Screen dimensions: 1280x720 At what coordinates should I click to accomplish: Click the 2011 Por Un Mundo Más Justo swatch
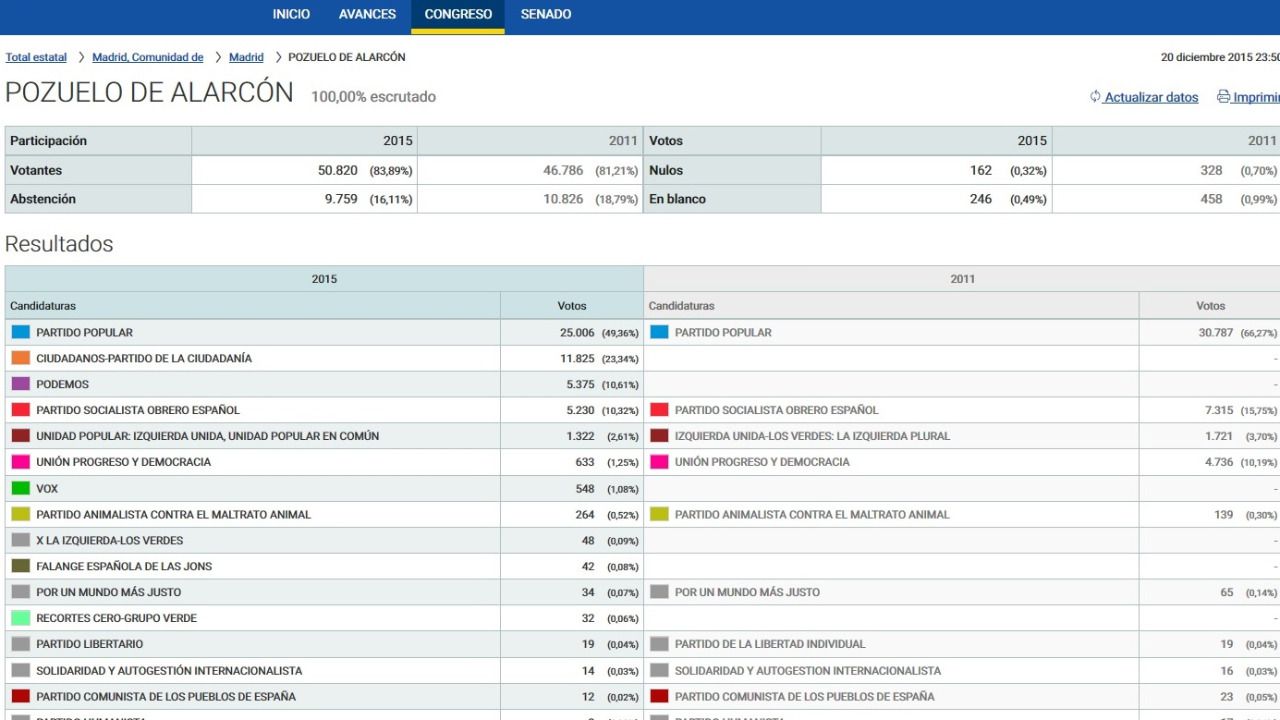[x=659, y=592]
